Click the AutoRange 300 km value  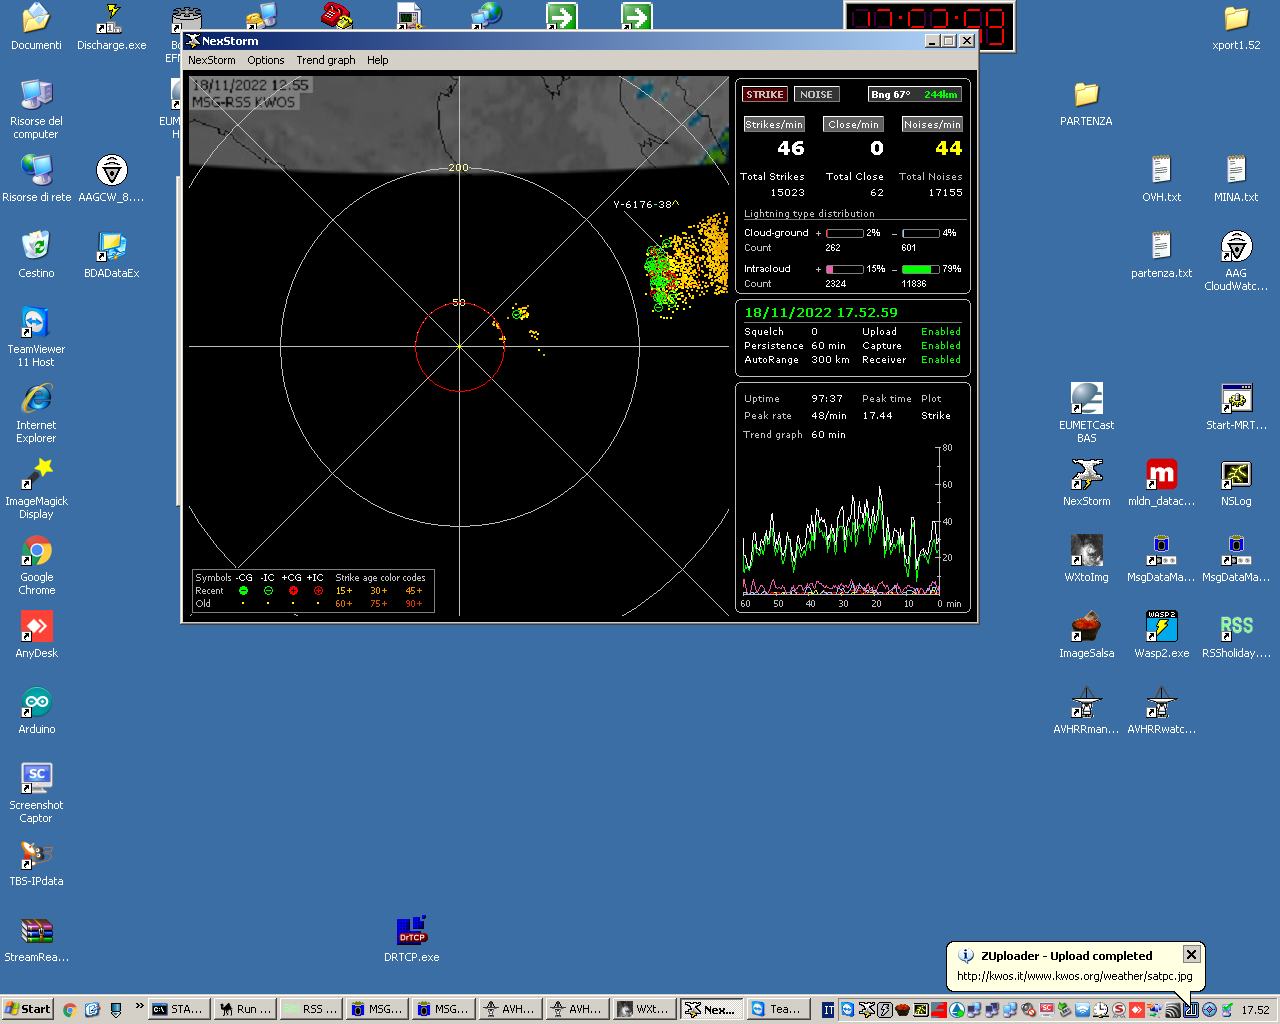830,359
